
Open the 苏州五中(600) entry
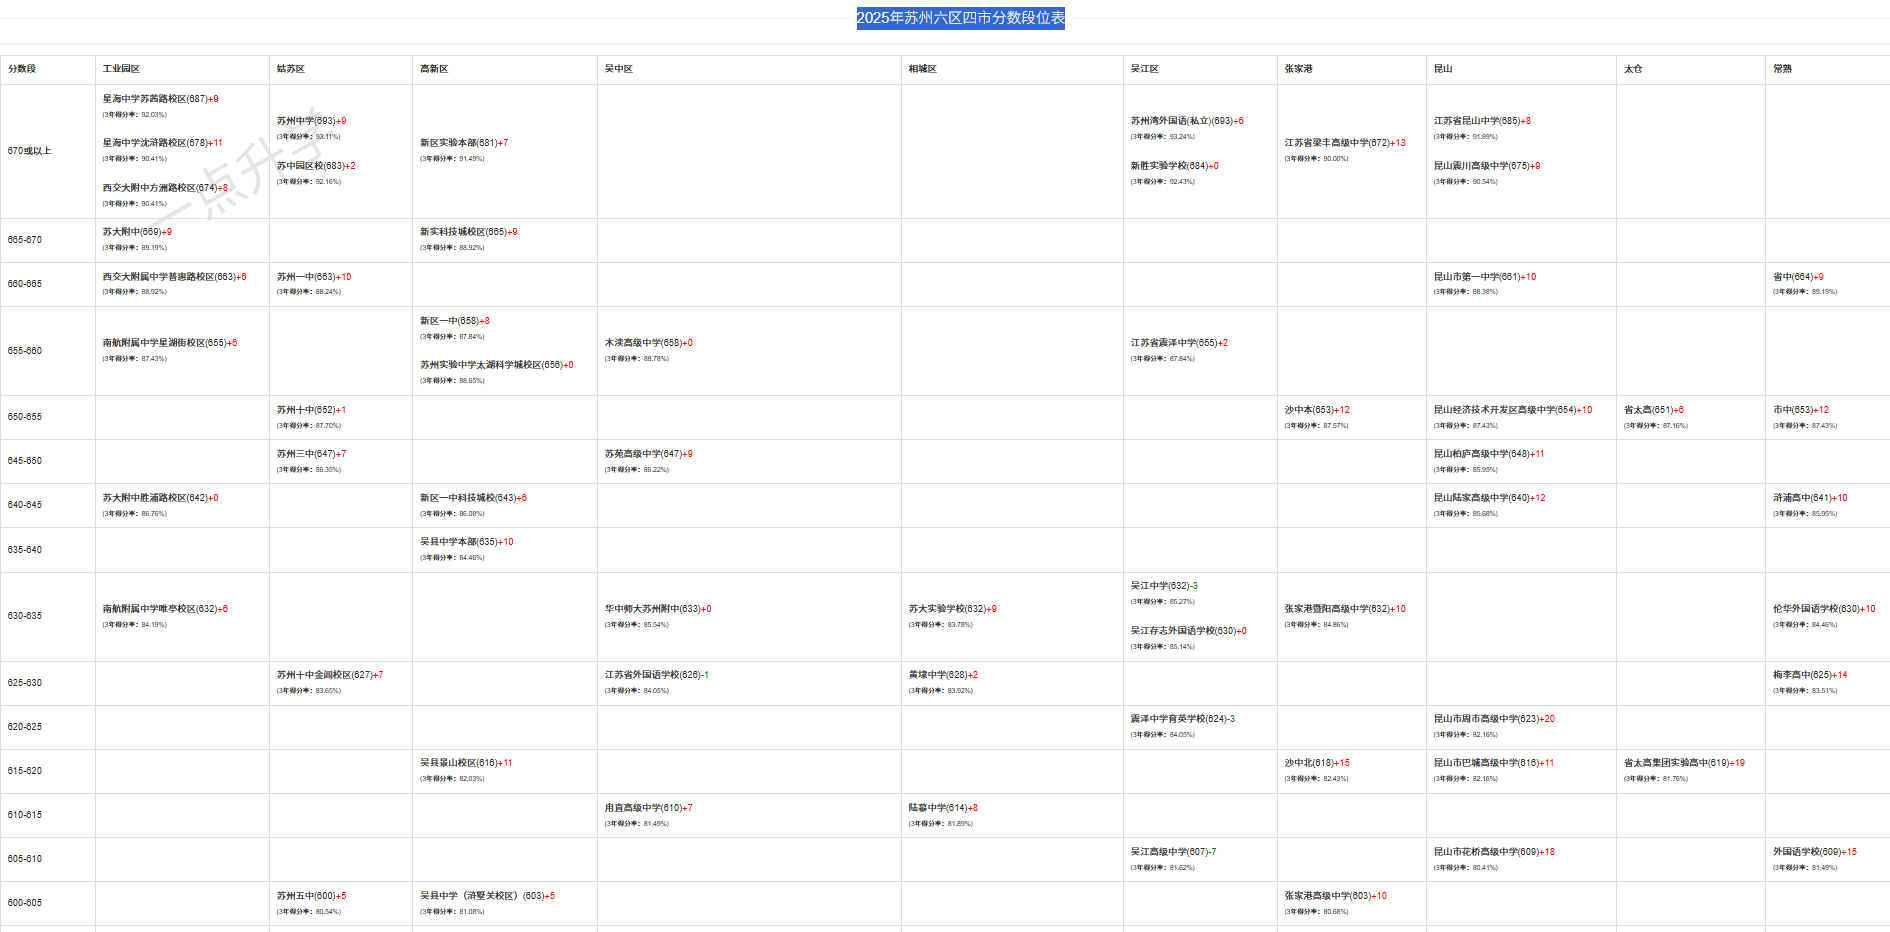coord(311,896)
